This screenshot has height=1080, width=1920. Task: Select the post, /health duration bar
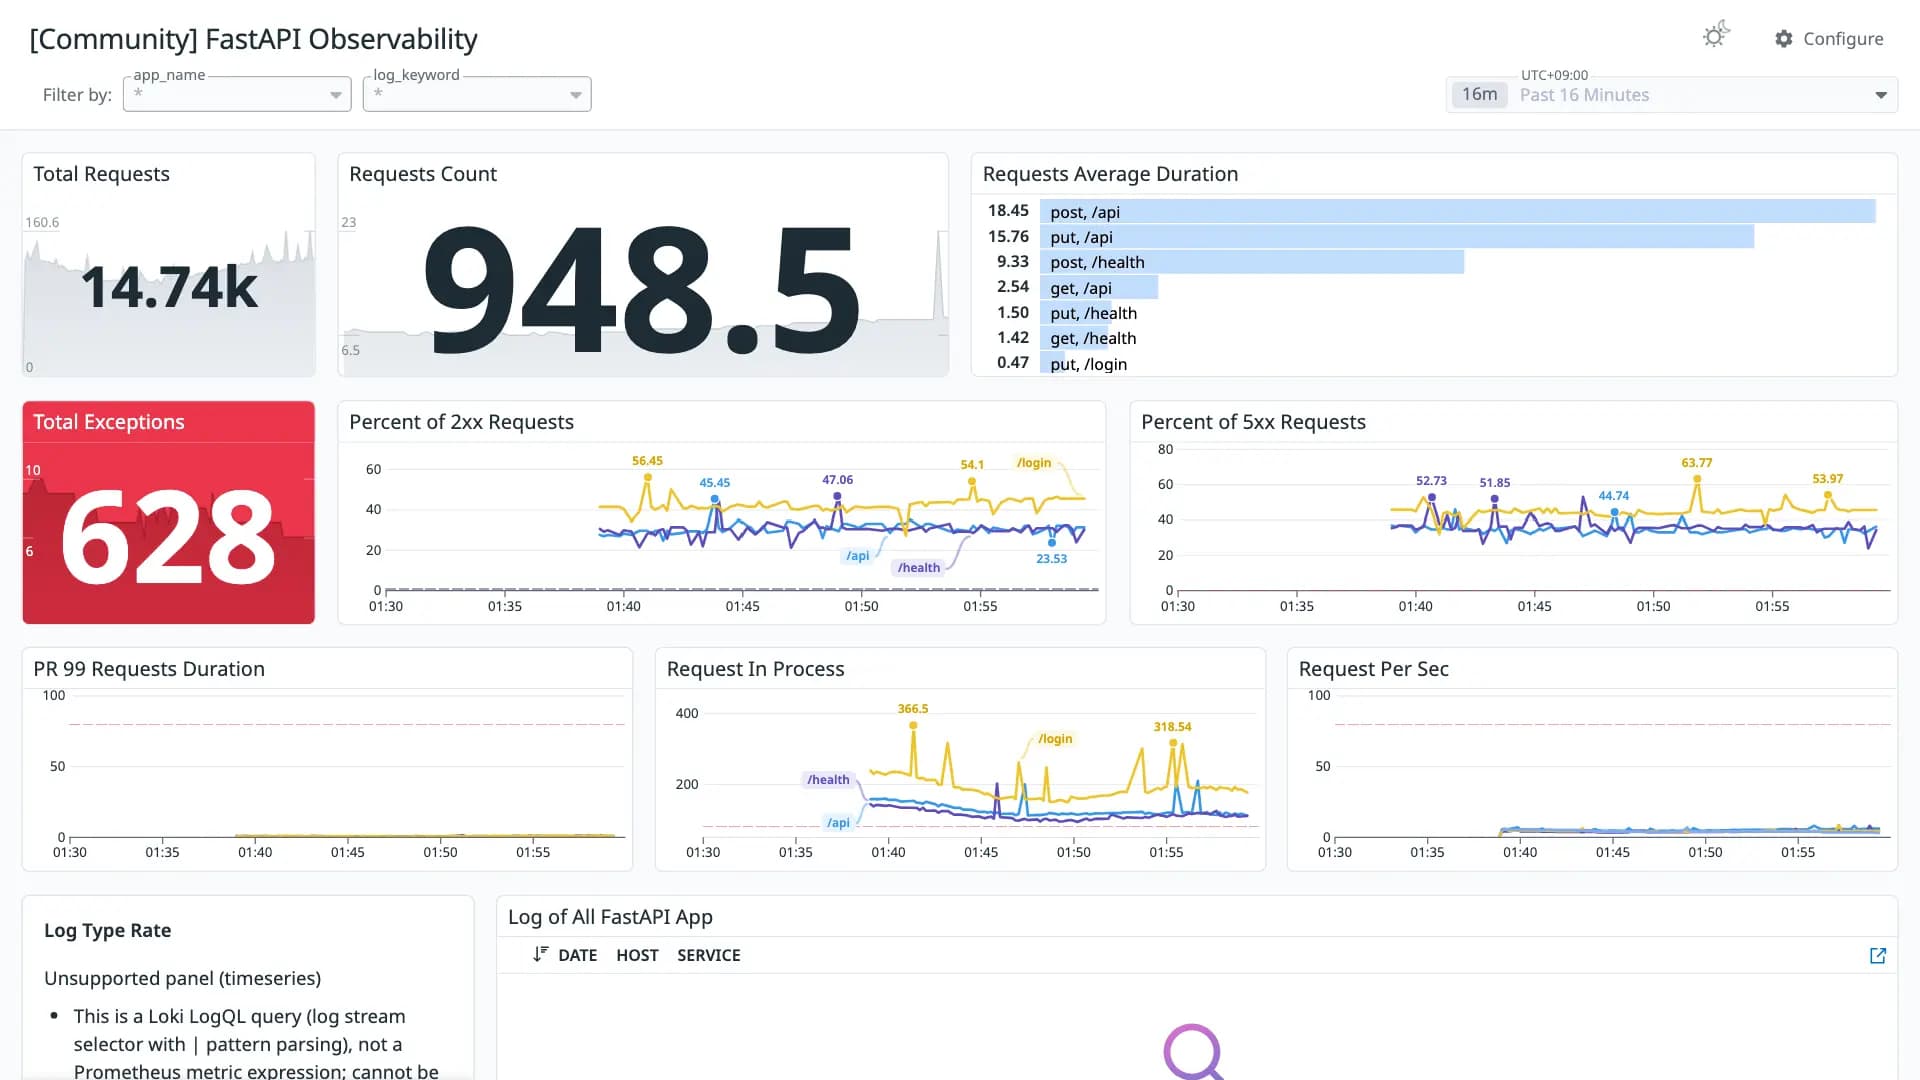1252,262
